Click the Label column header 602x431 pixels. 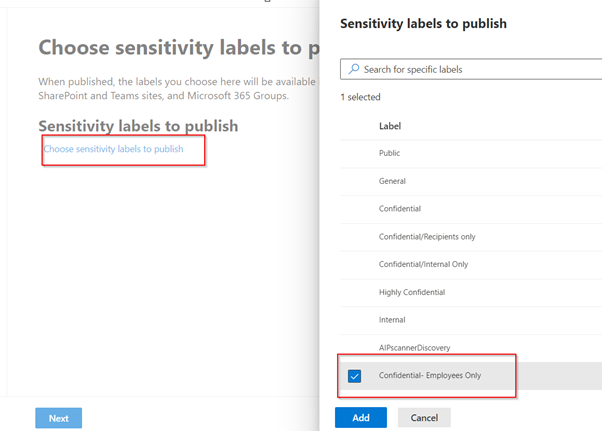click(390, 127)
